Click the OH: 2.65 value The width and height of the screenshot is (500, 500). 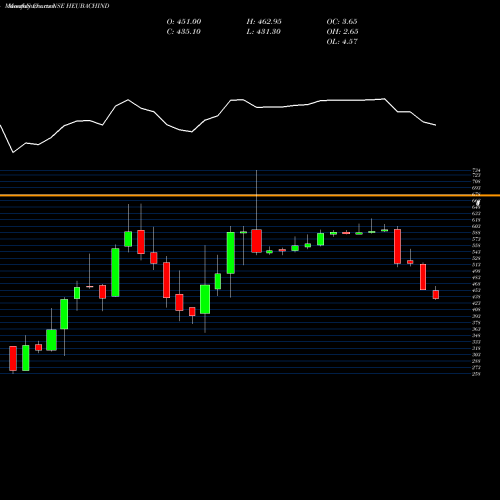[x=342, y=32]
